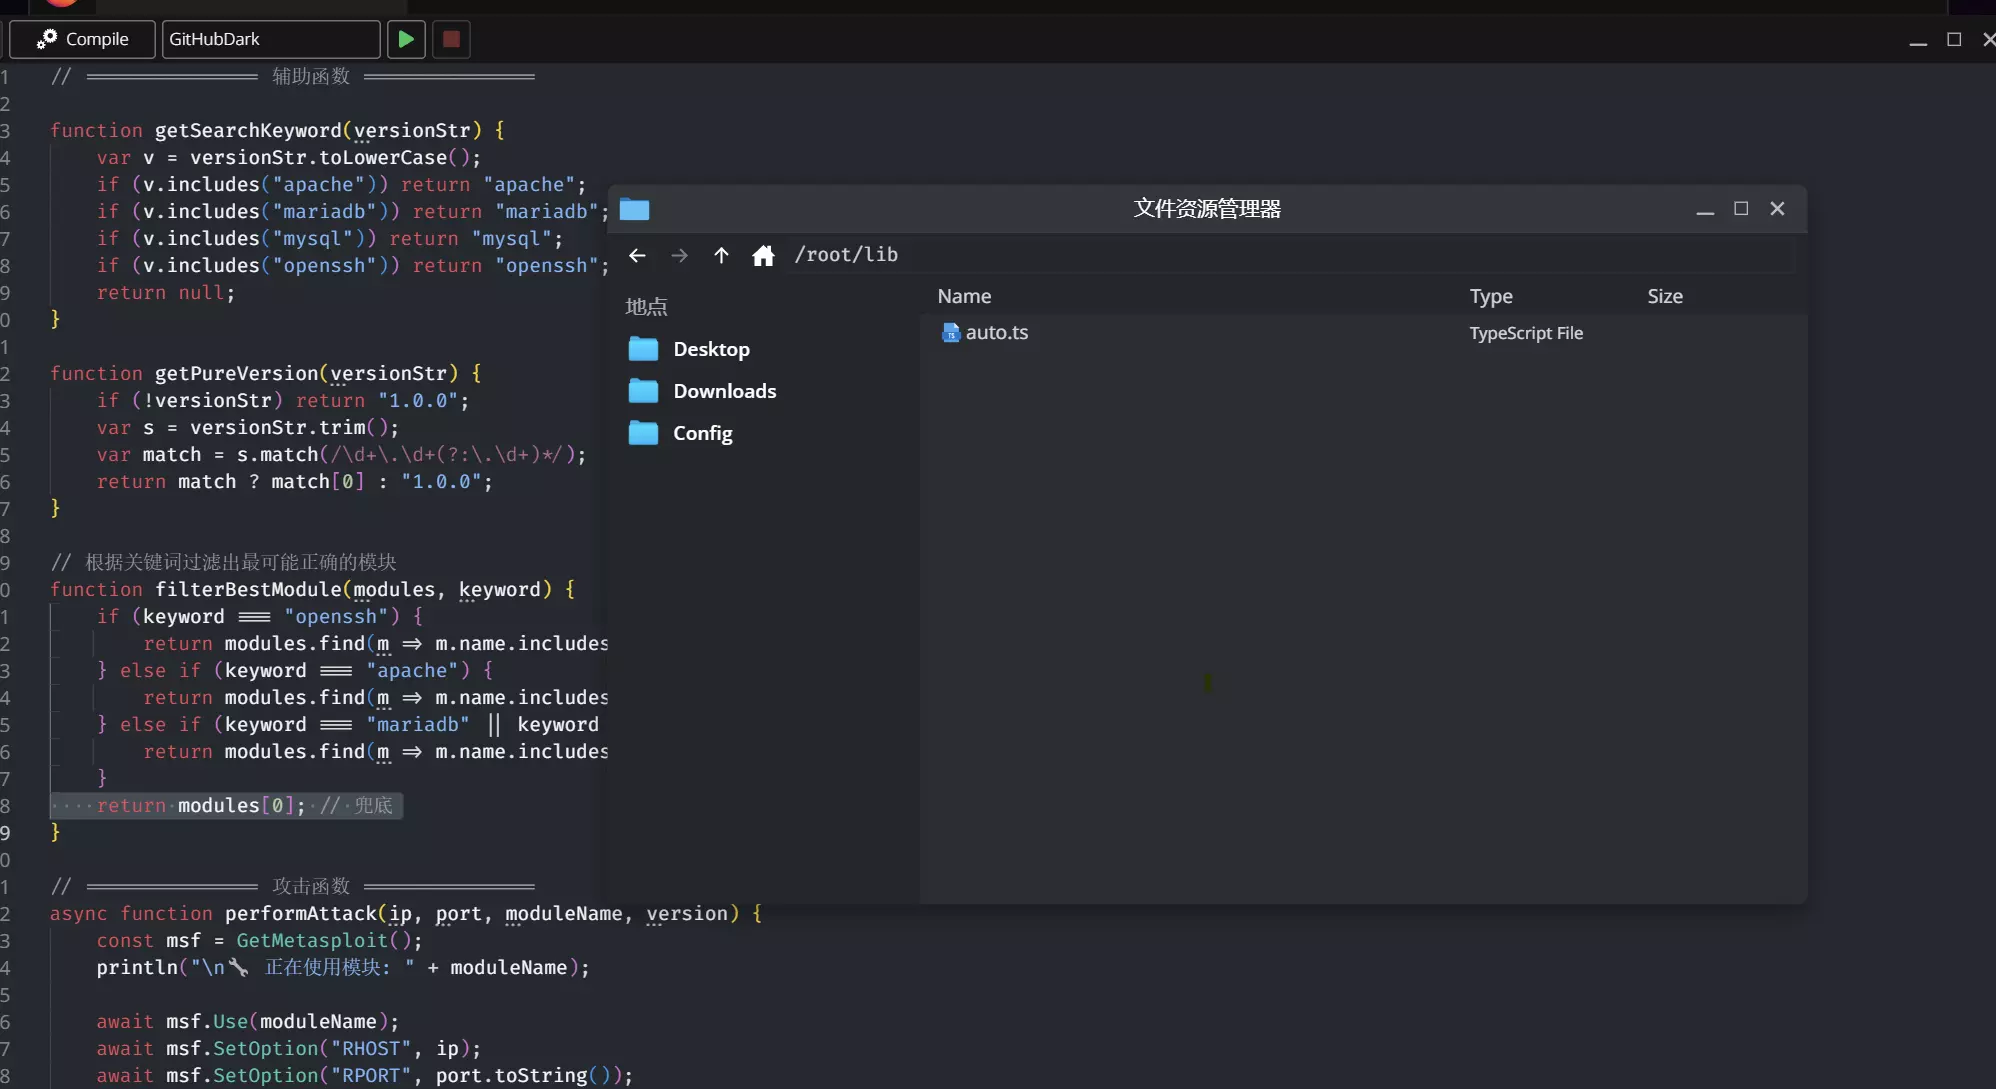The width and height of the screenshot is (1996, 1089).
Task: Go back in file manager
Action: (x=637, y=255)
